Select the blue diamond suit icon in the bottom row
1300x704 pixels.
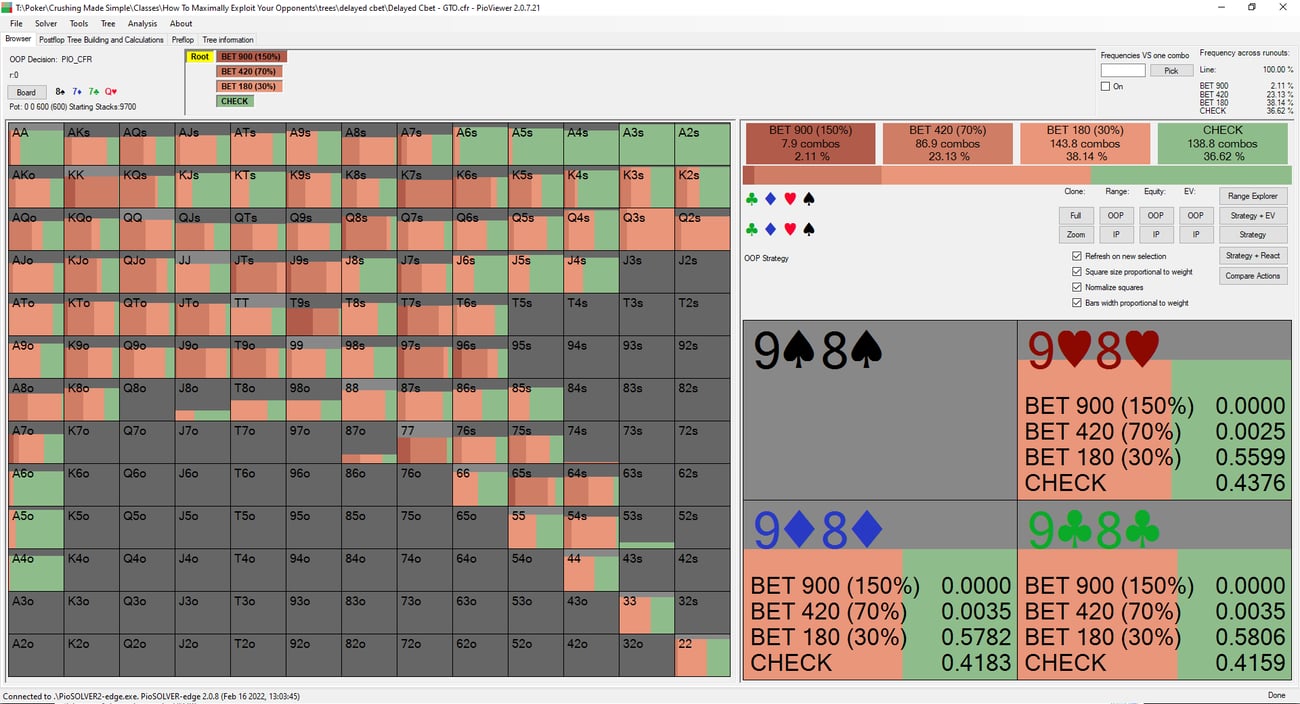tap(771, 229)
